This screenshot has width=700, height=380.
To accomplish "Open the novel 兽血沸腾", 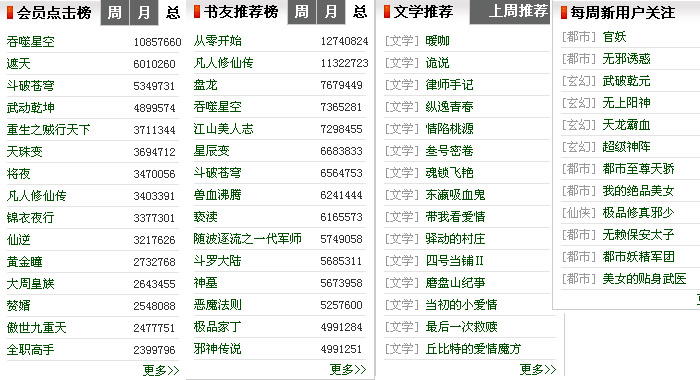I will (x=218, y=195).
